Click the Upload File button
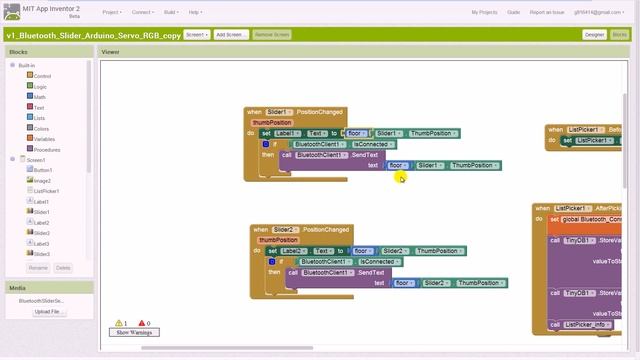This screenshot has width=640, height=360. pos(48,311)
